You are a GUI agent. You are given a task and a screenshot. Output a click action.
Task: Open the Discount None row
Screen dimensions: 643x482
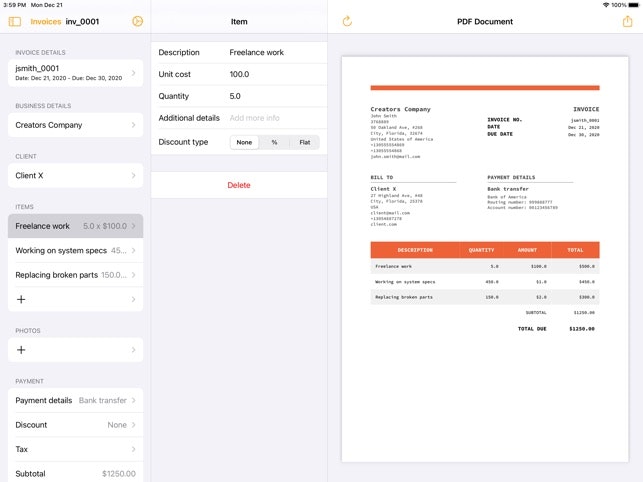click(x=75, y=425)
